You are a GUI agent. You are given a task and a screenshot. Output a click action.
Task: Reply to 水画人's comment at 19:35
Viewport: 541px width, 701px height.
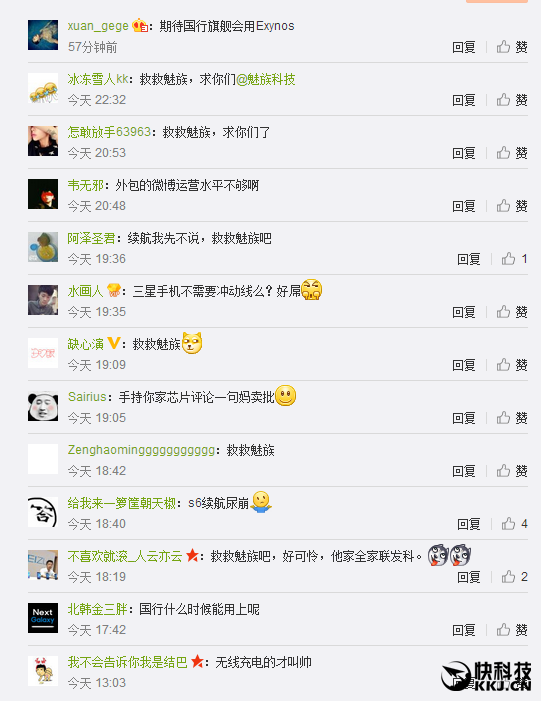pos(464,312)
